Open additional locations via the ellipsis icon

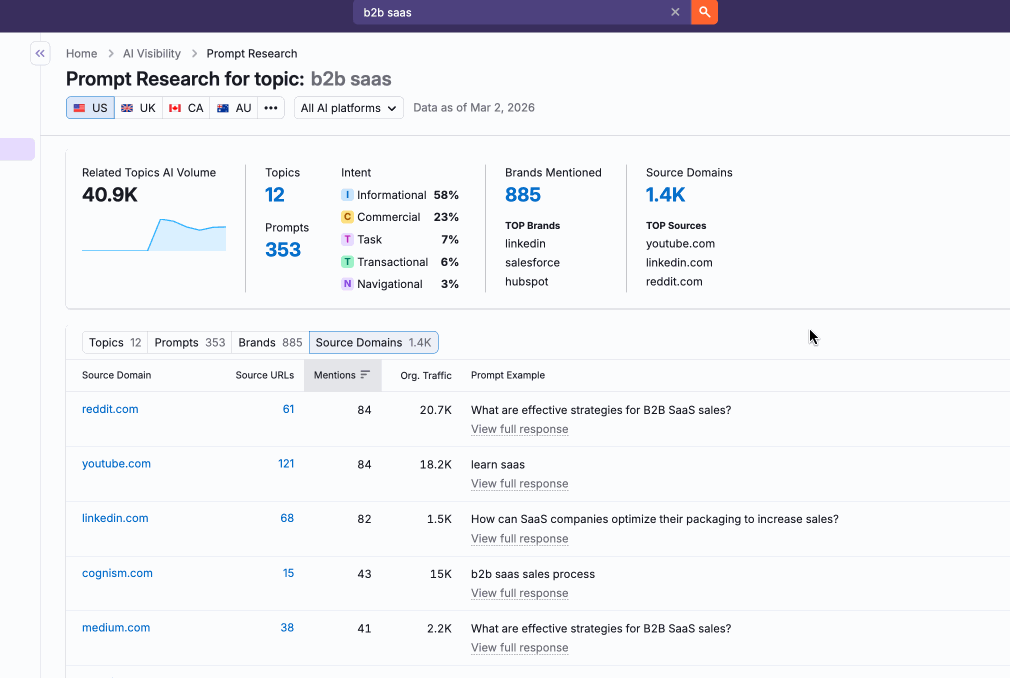coord(270,107)
